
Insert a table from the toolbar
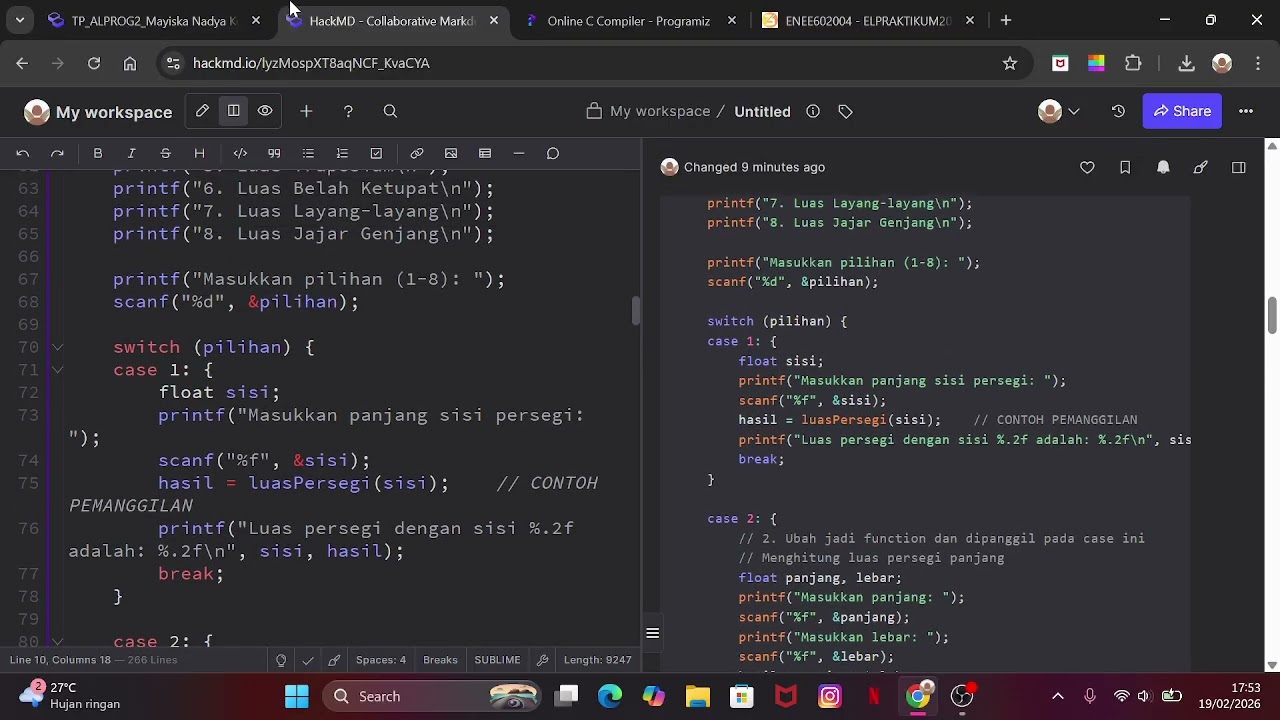coord(485,153)
